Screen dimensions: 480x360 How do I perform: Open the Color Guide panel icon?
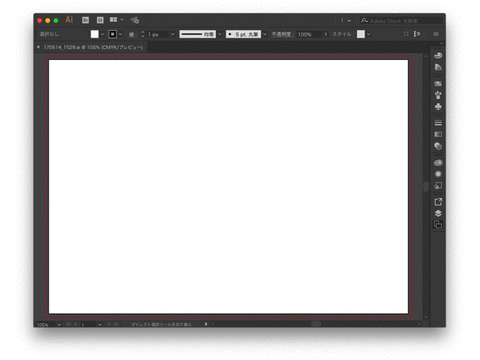click(438, 67)
